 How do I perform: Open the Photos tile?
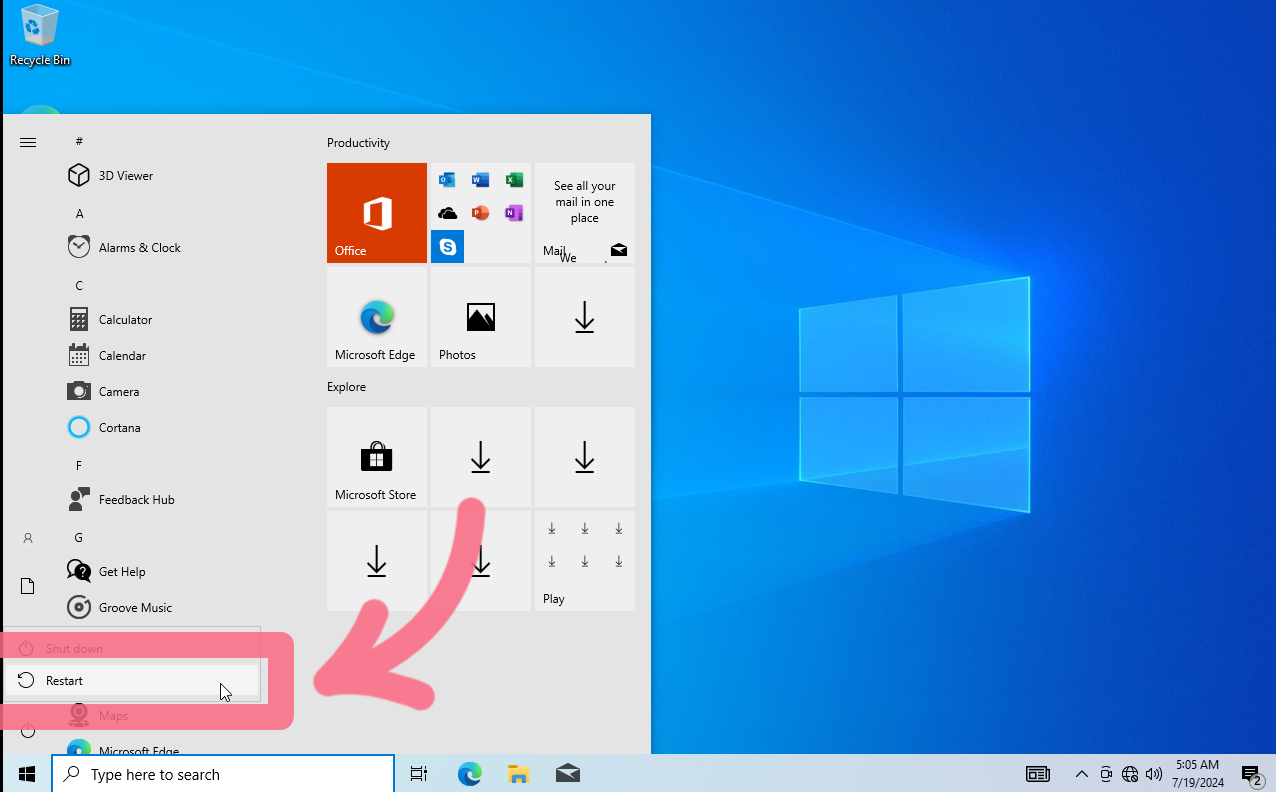click(480, 317)
